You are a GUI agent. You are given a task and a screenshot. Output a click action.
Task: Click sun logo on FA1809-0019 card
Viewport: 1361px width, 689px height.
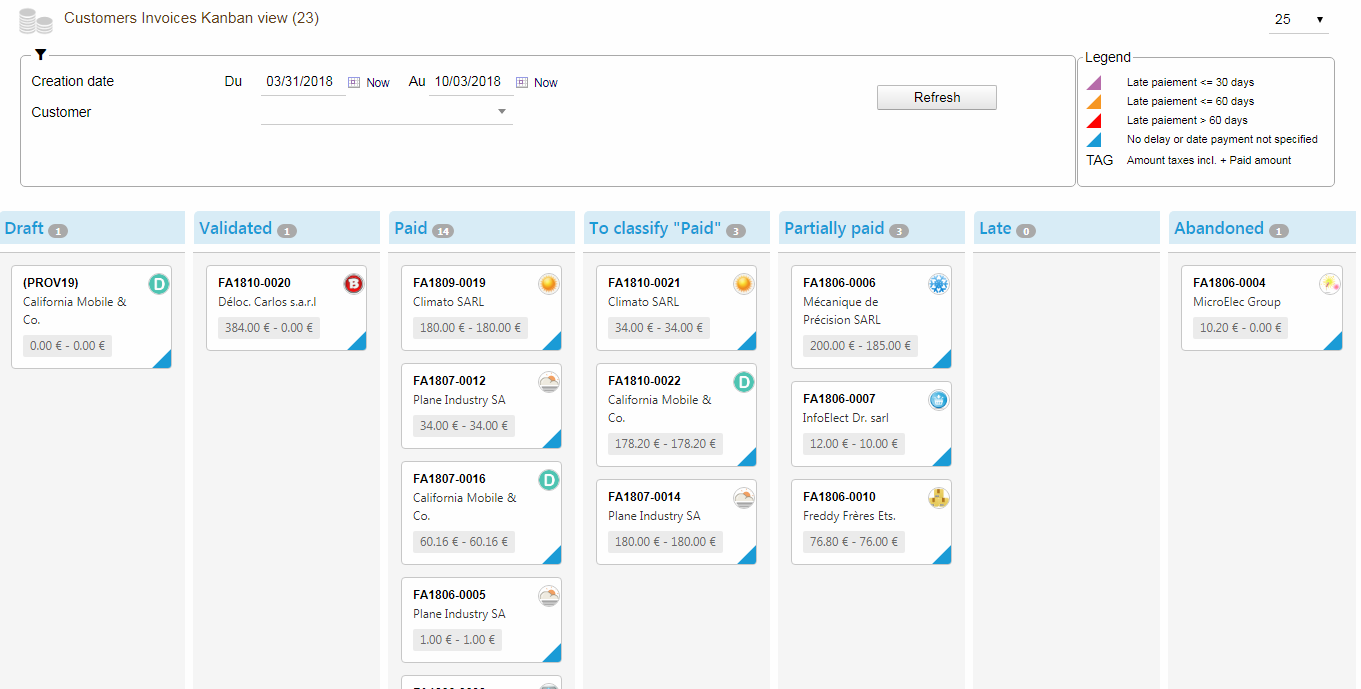pyautogui.click(x=548, y=284)
